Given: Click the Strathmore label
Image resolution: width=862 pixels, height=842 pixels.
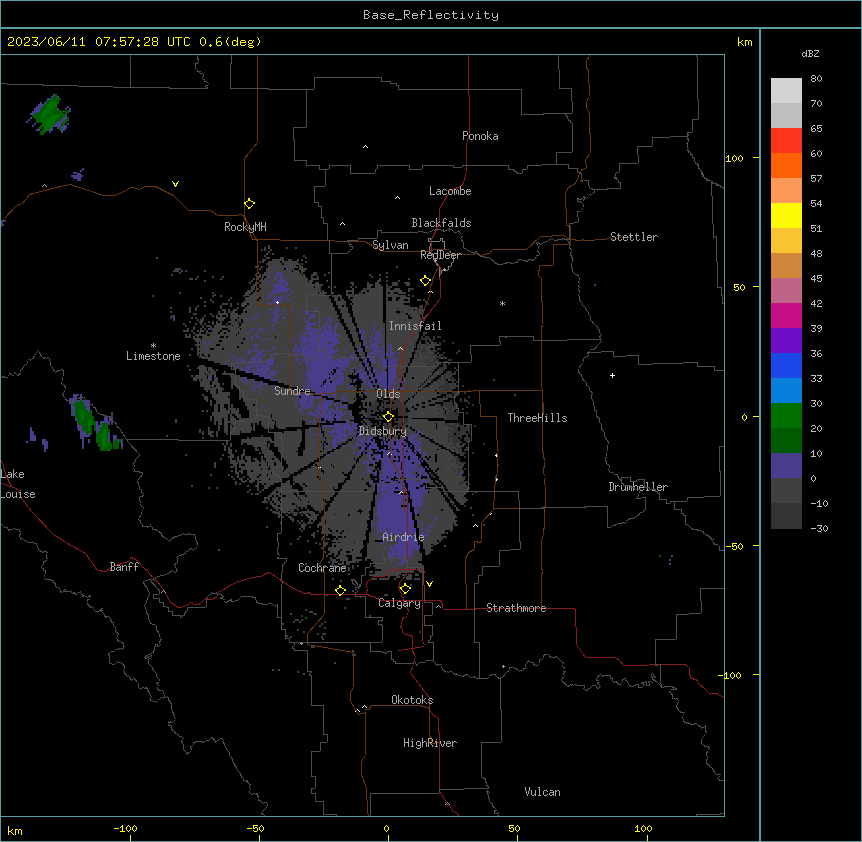Looking at the screenshot, I should (516, 608).
